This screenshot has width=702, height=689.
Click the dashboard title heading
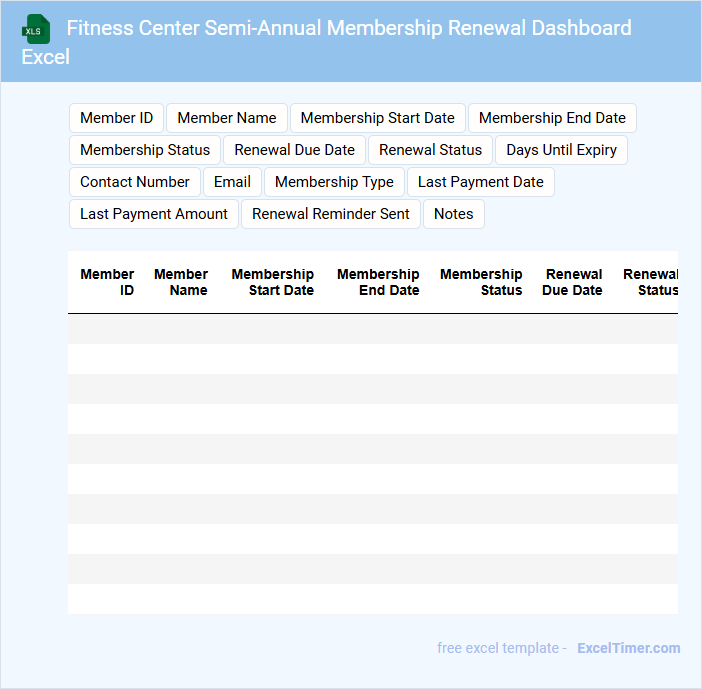click(349, 28)
